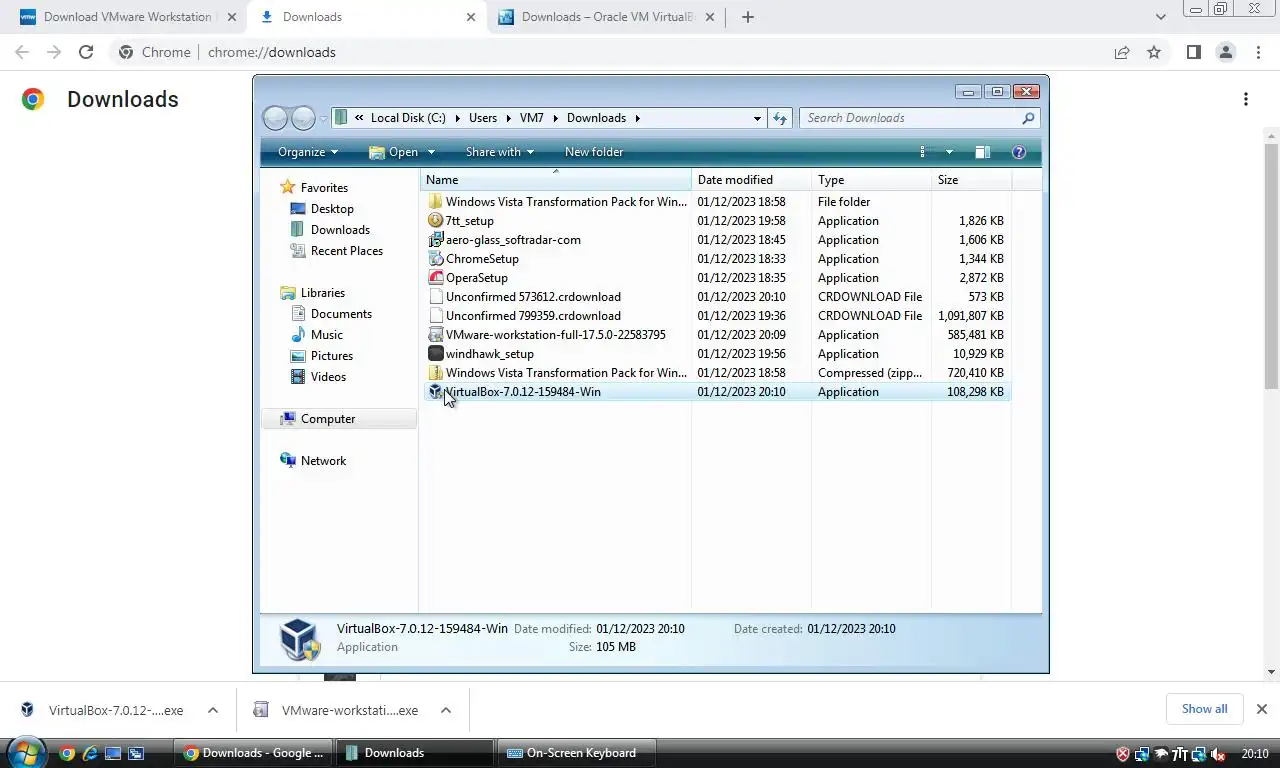Select Desktop in Favorites sidebar

(332, 209)
